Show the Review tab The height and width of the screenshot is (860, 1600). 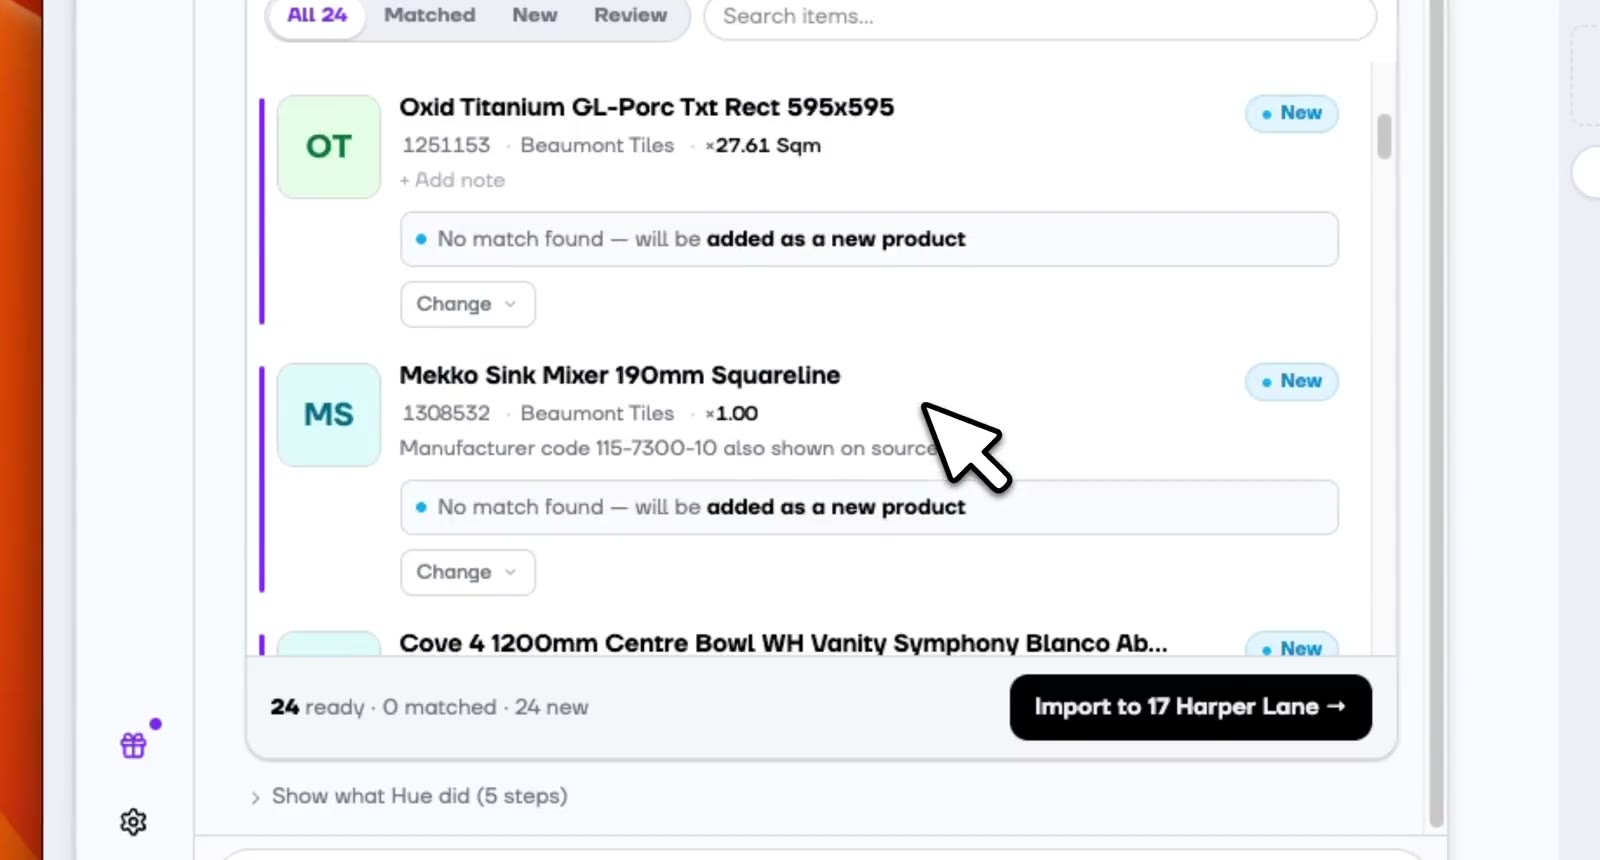click(x=630, y=15)
